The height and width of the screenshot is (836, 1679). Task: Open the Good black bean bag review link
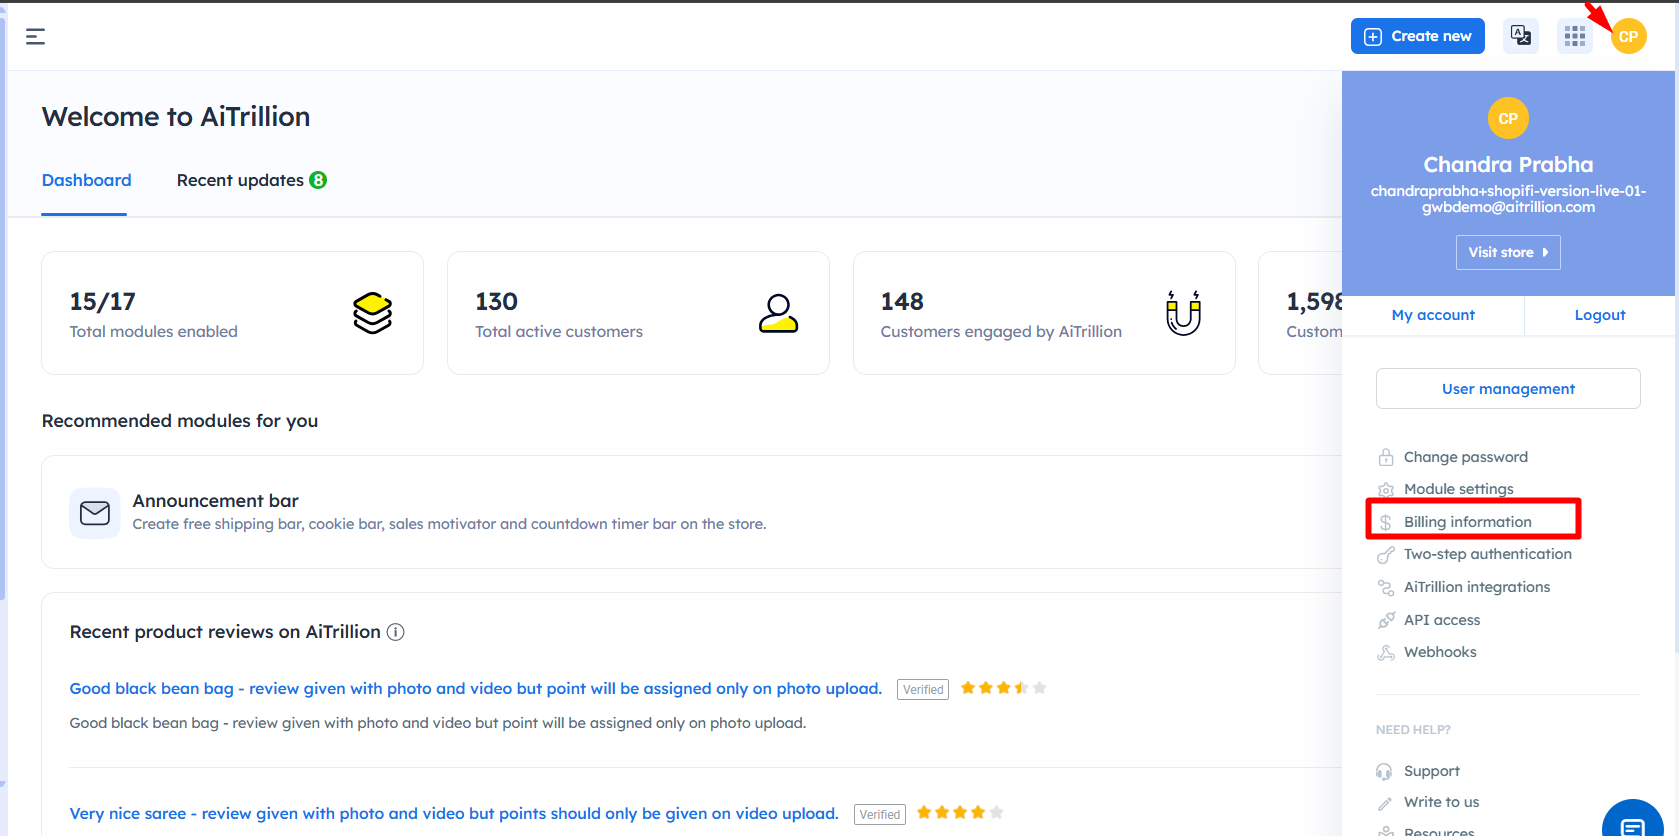pyautogui.click(x=475, y=688)
